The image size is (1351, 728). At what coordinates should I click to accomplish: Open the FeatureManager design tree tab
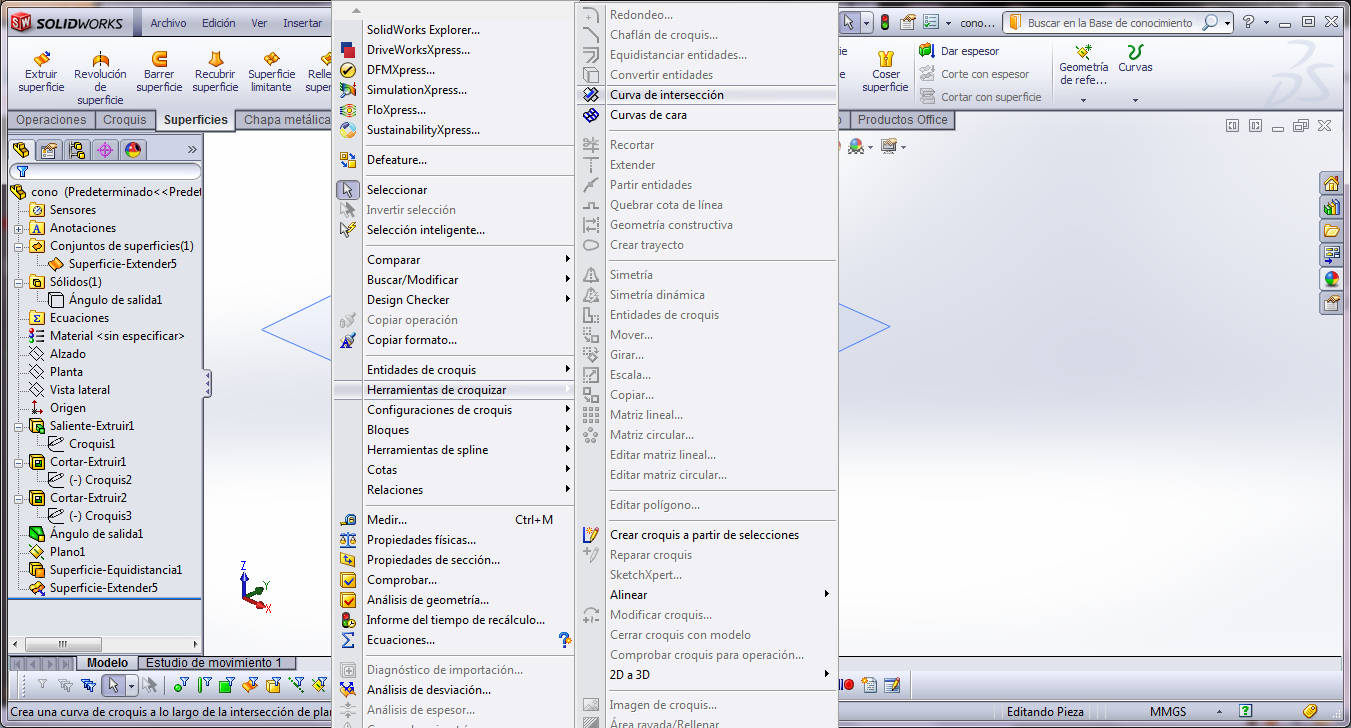tap(20, 150)
